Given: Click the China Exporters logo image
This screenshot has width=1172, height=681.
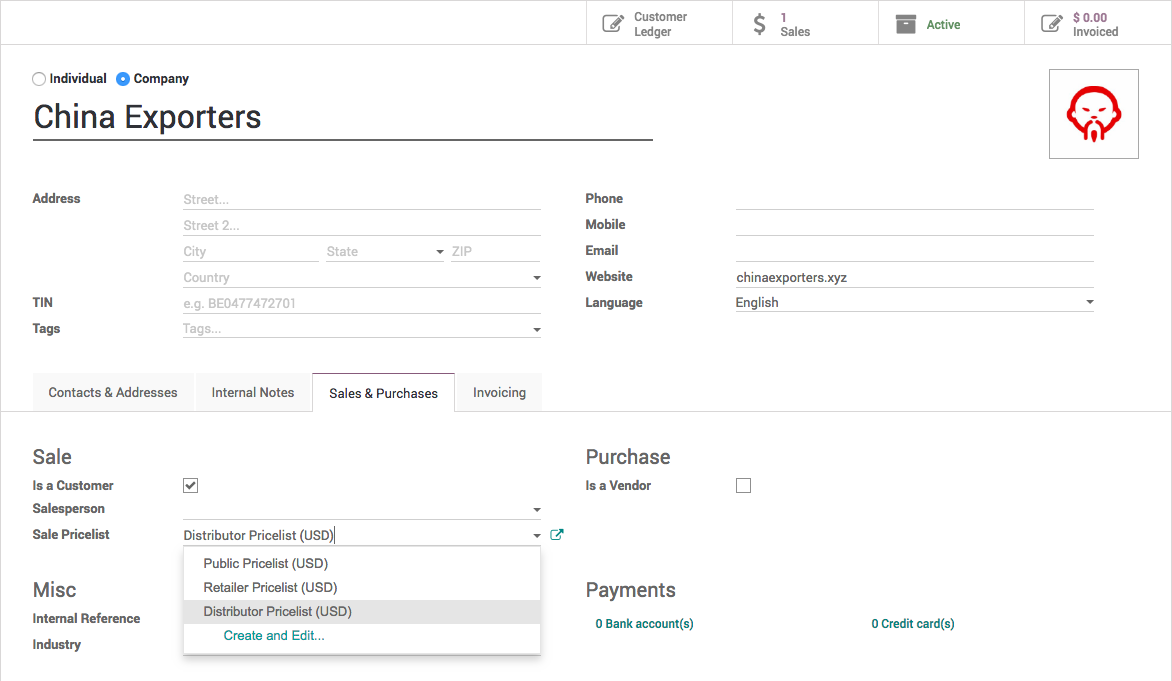Looking at the screenshot, I should tap(1093, 114).
